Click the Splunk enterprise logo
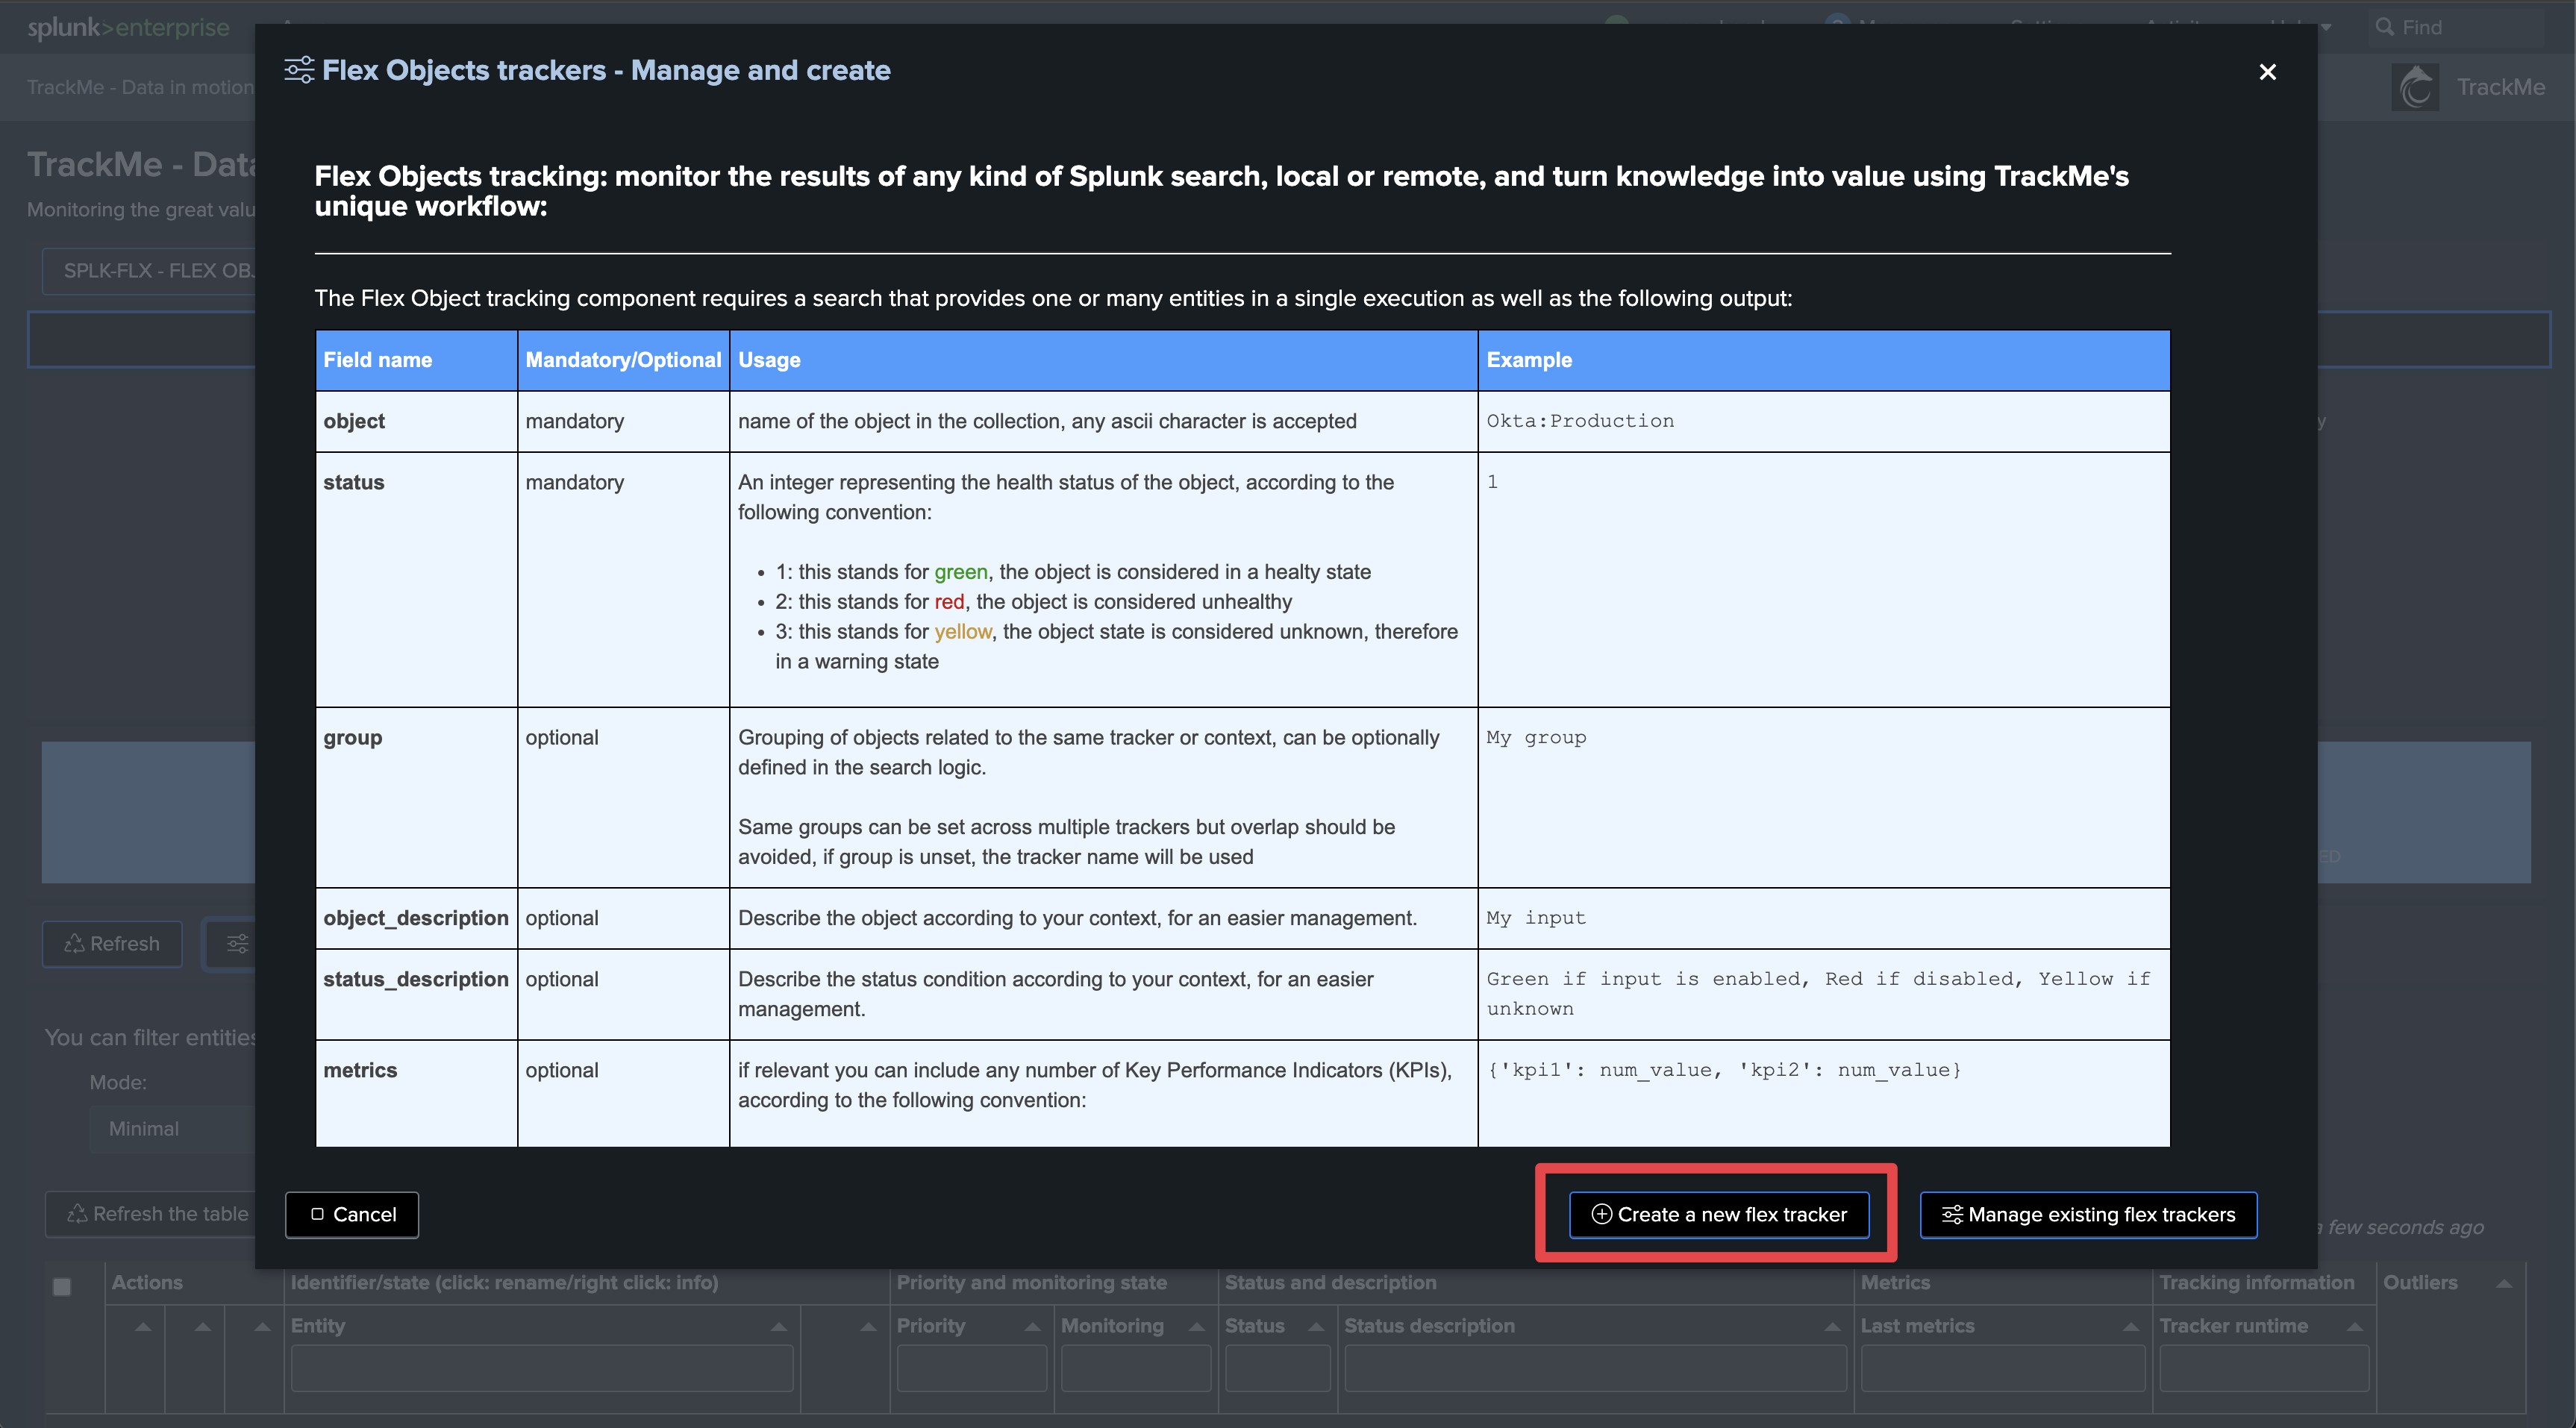2576x1428 pixels. 128,27
